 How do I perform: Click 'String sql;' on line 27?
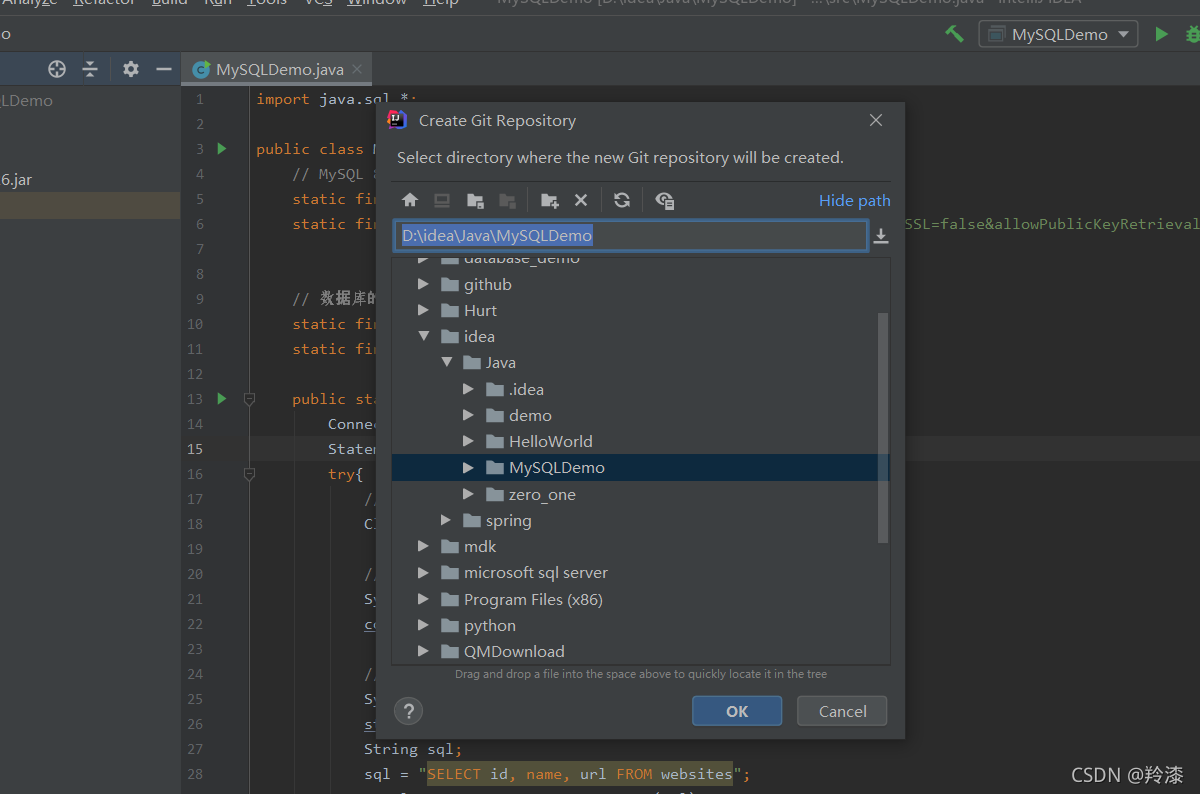[x=413, y=749]
